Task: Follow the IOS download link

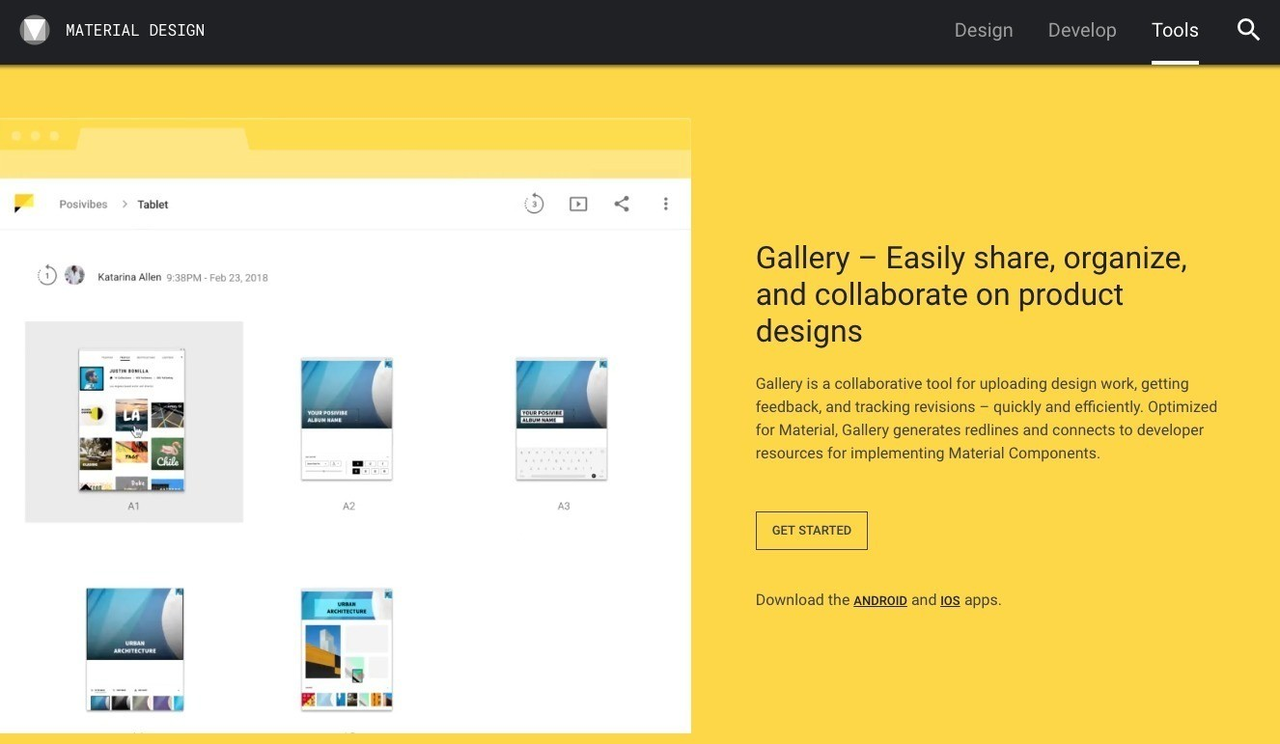Action: pos(950,601)
